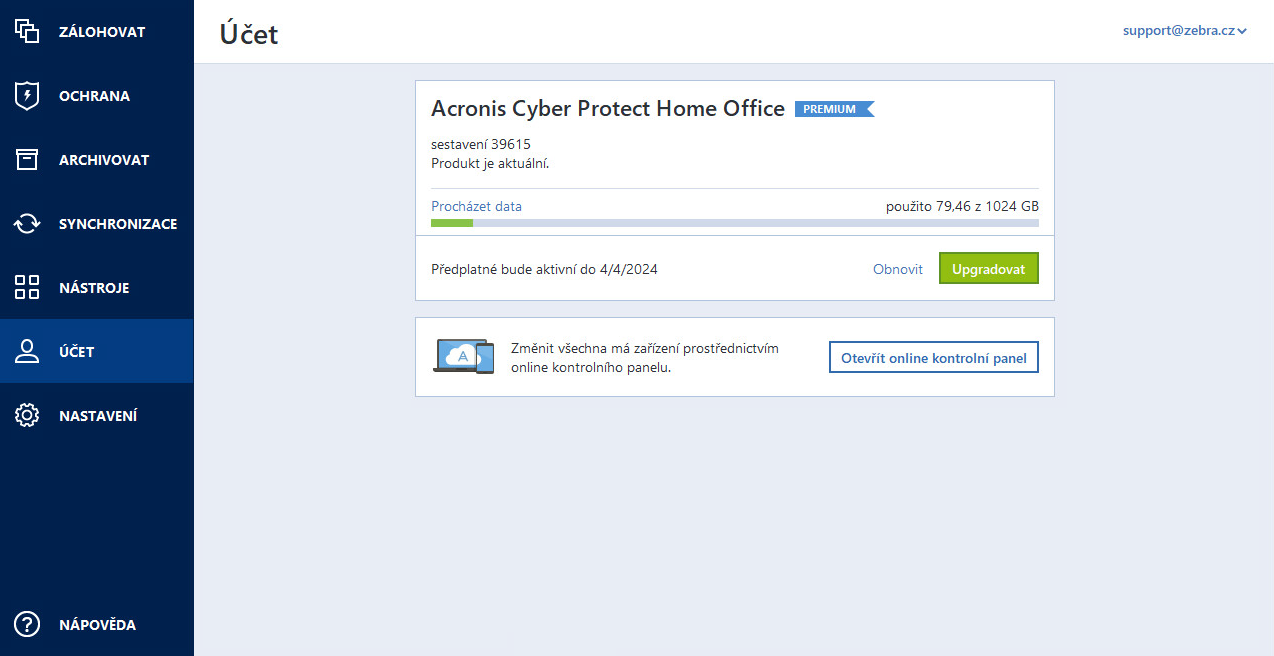Screen dimensions: 1274x656
Task: Click the Archivovat box icon
Action: (26, 160)
